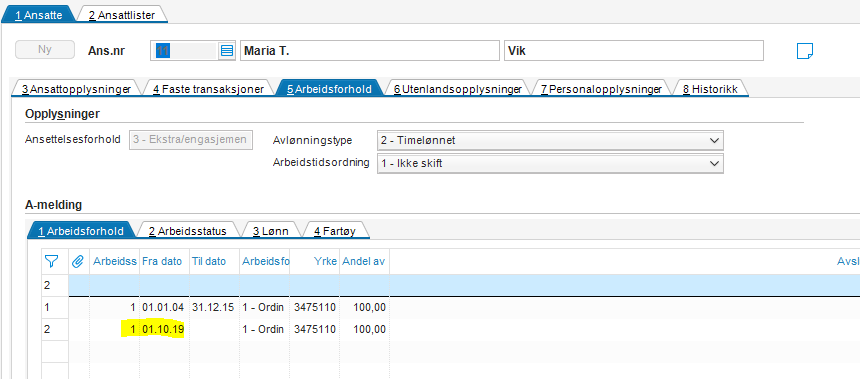Viewport: 860px width, 379px height.
Task: Expand the Arbeidstidsordning dropdown
Action: click(x=550, y=163)
